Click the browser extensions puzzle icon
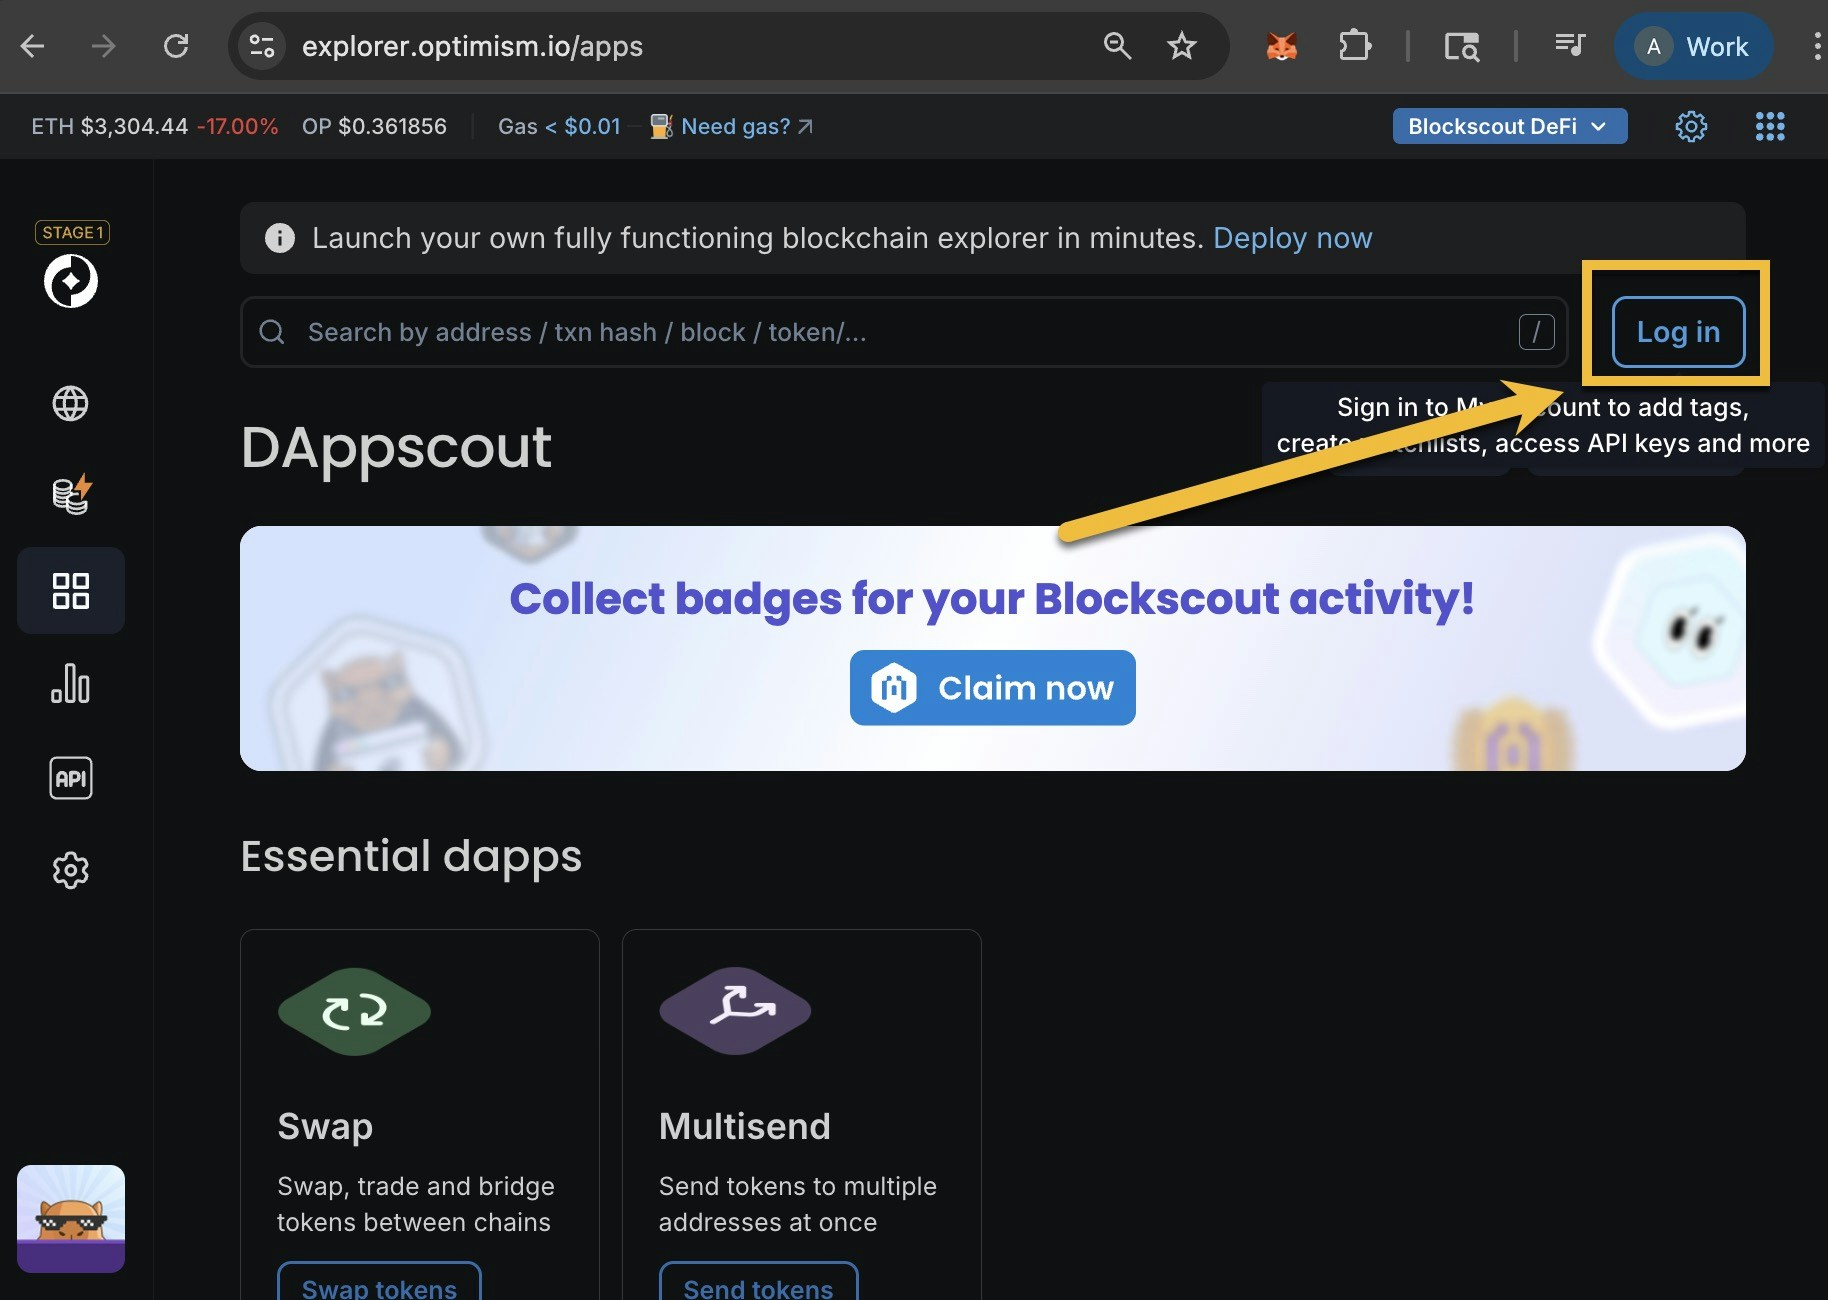1828x1300 pixels. tap(1356, 46)
